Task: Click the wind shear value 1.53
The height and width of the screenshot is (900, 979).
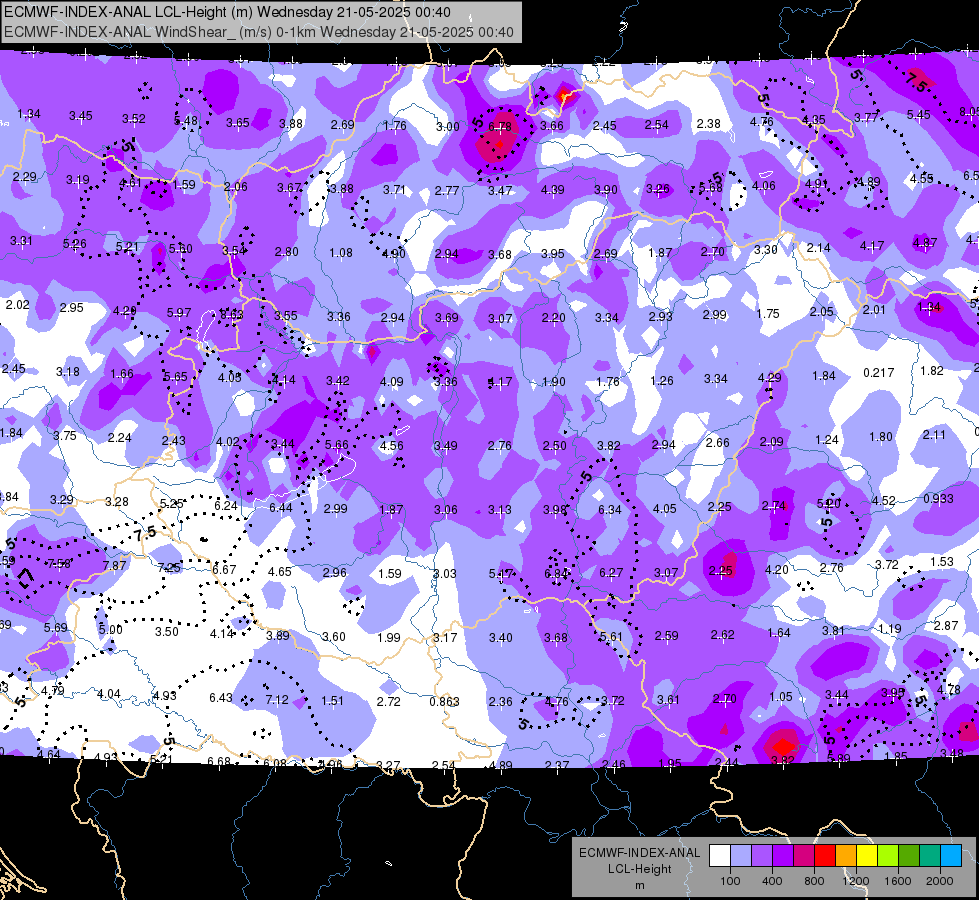Action: tap(942, 561)
